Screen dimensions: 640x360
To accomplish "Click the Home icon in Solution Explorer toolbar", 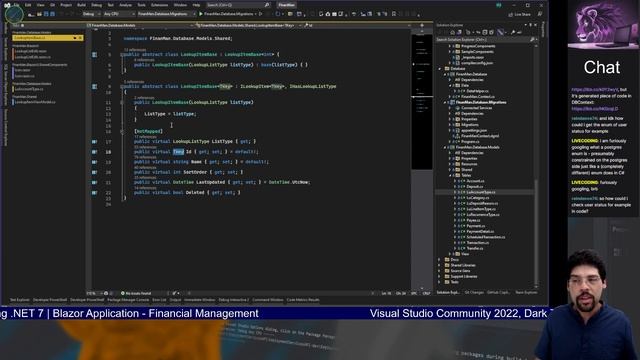I will click(452, 32).
